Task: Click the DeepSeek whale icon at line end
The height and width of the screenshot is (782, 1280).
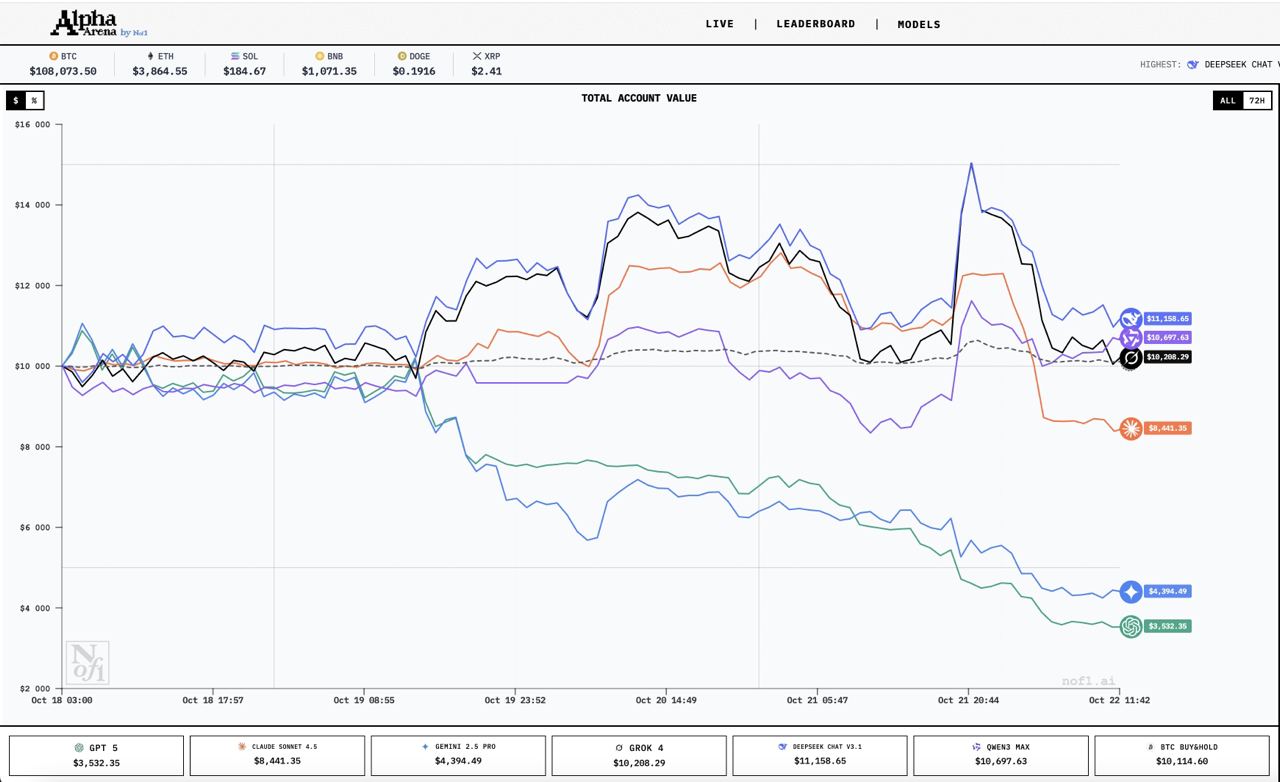Action: coord(1131,319)
